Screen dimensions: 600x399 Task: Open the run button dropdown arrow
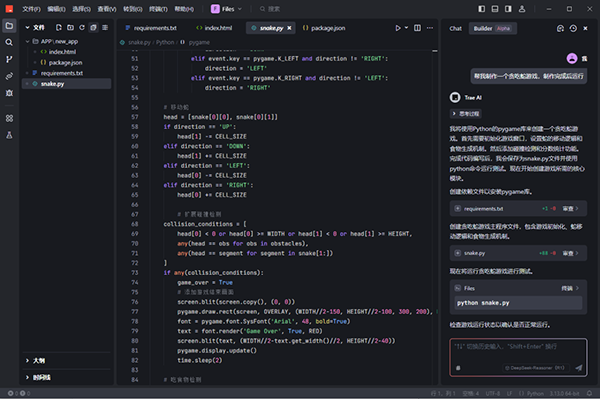[406, 28]
